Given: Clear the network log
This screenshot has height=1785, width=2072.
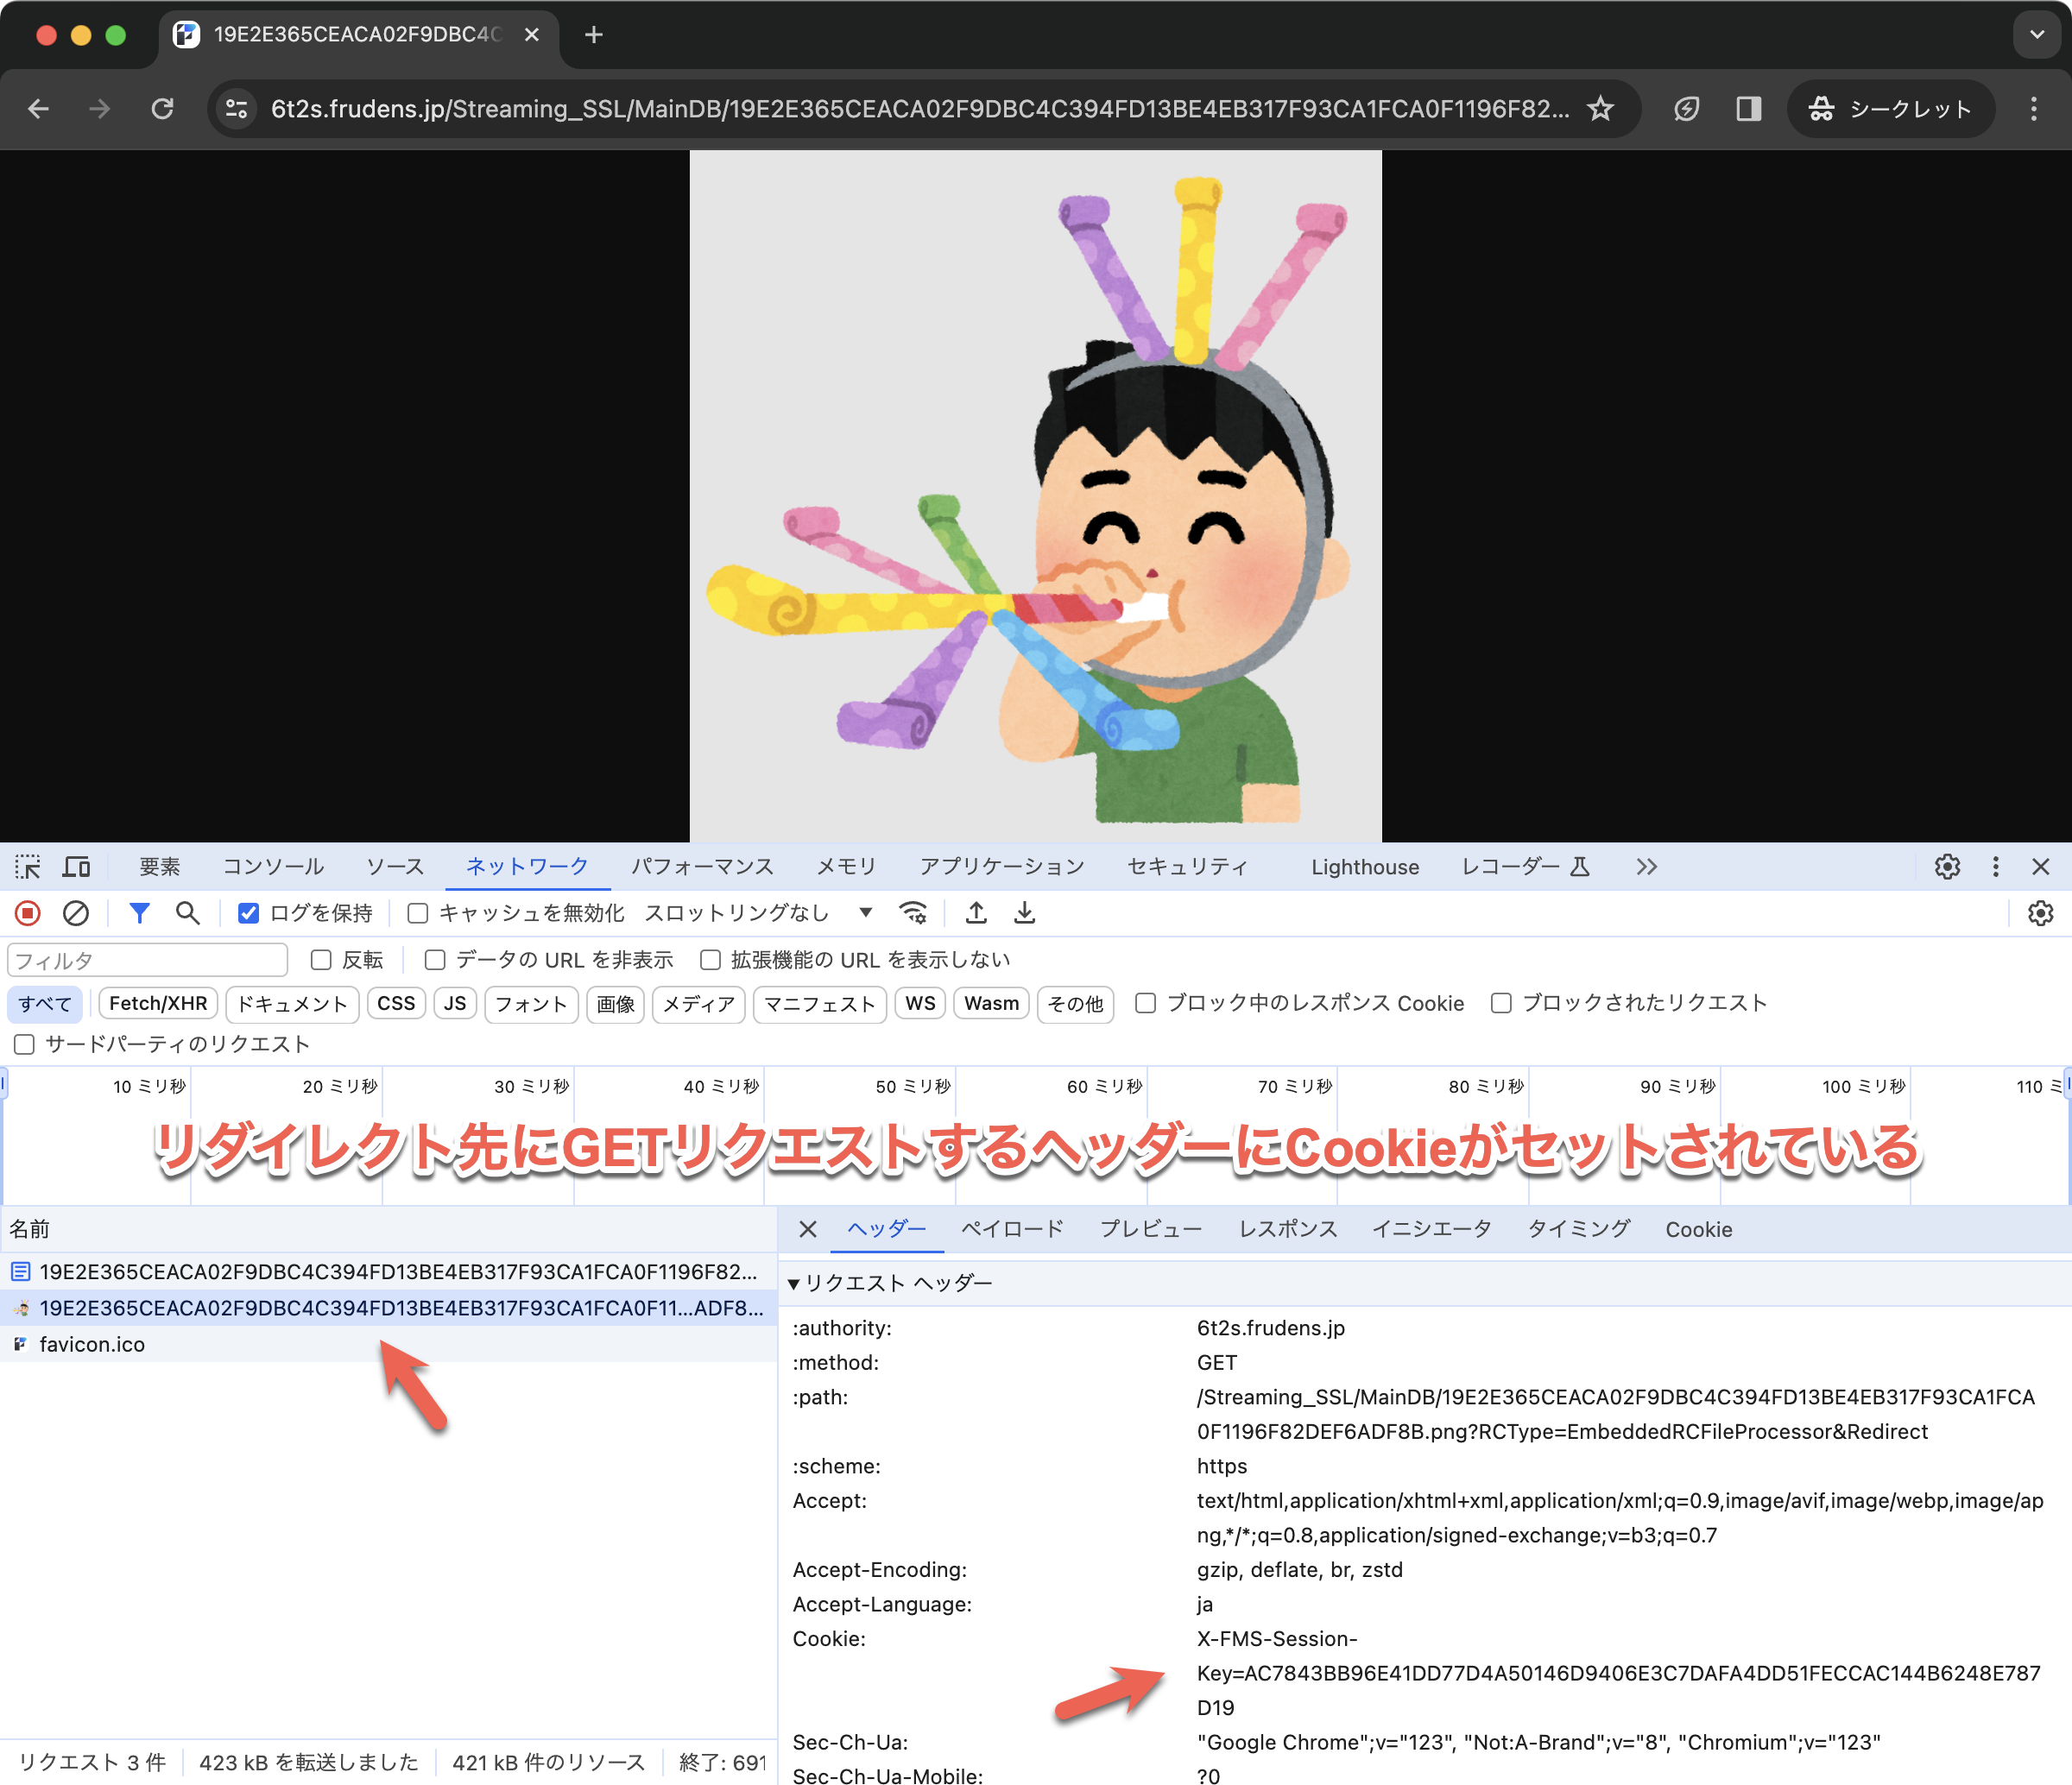Looking at the screenshot, I should click(x=75, y=913).
